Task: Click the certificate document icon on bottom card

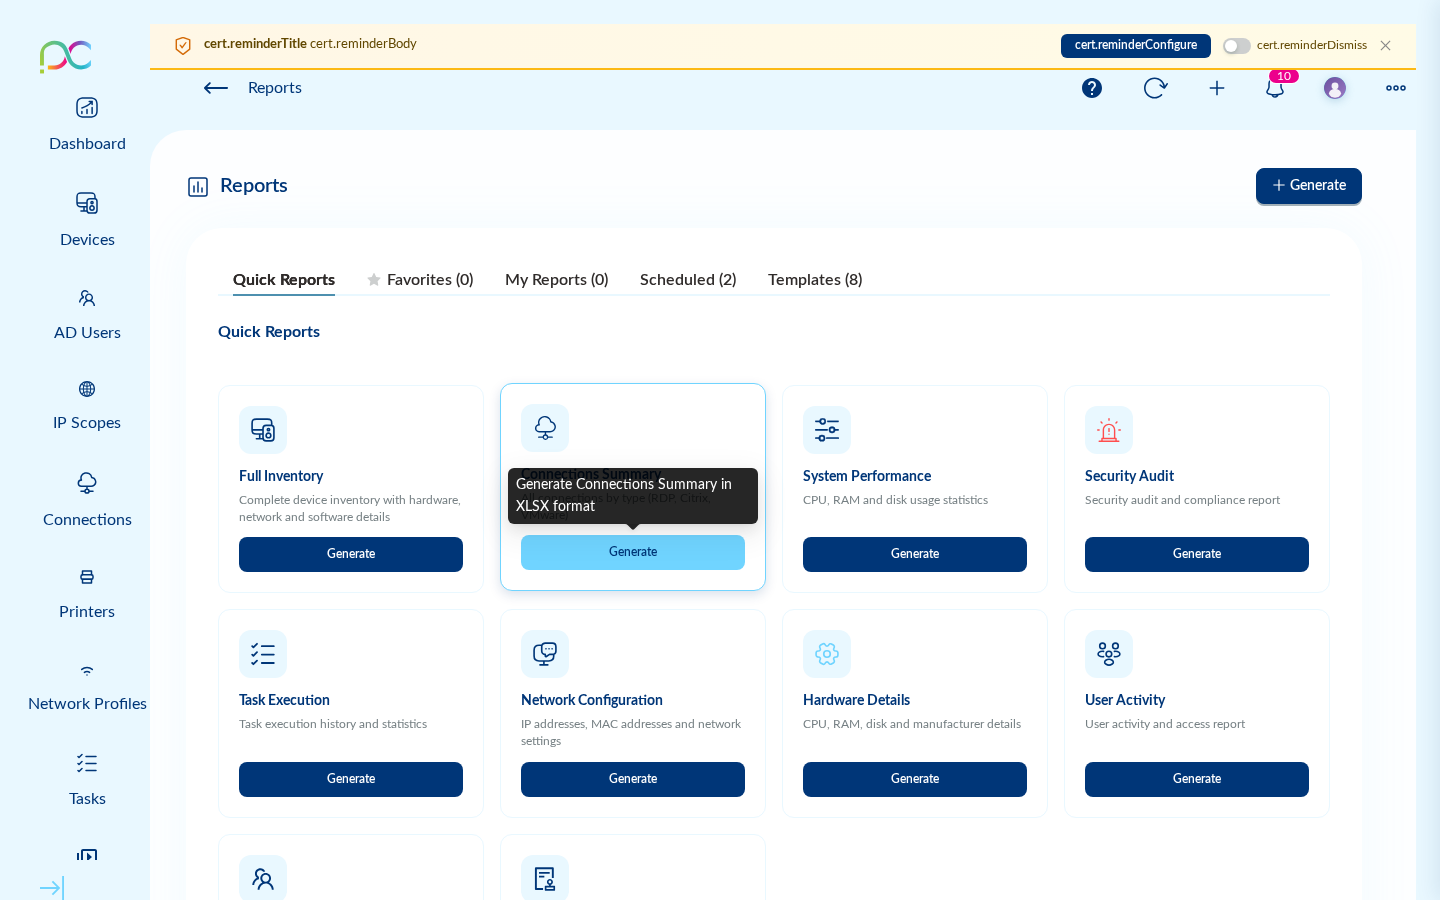Action: [x=545, y=878]
